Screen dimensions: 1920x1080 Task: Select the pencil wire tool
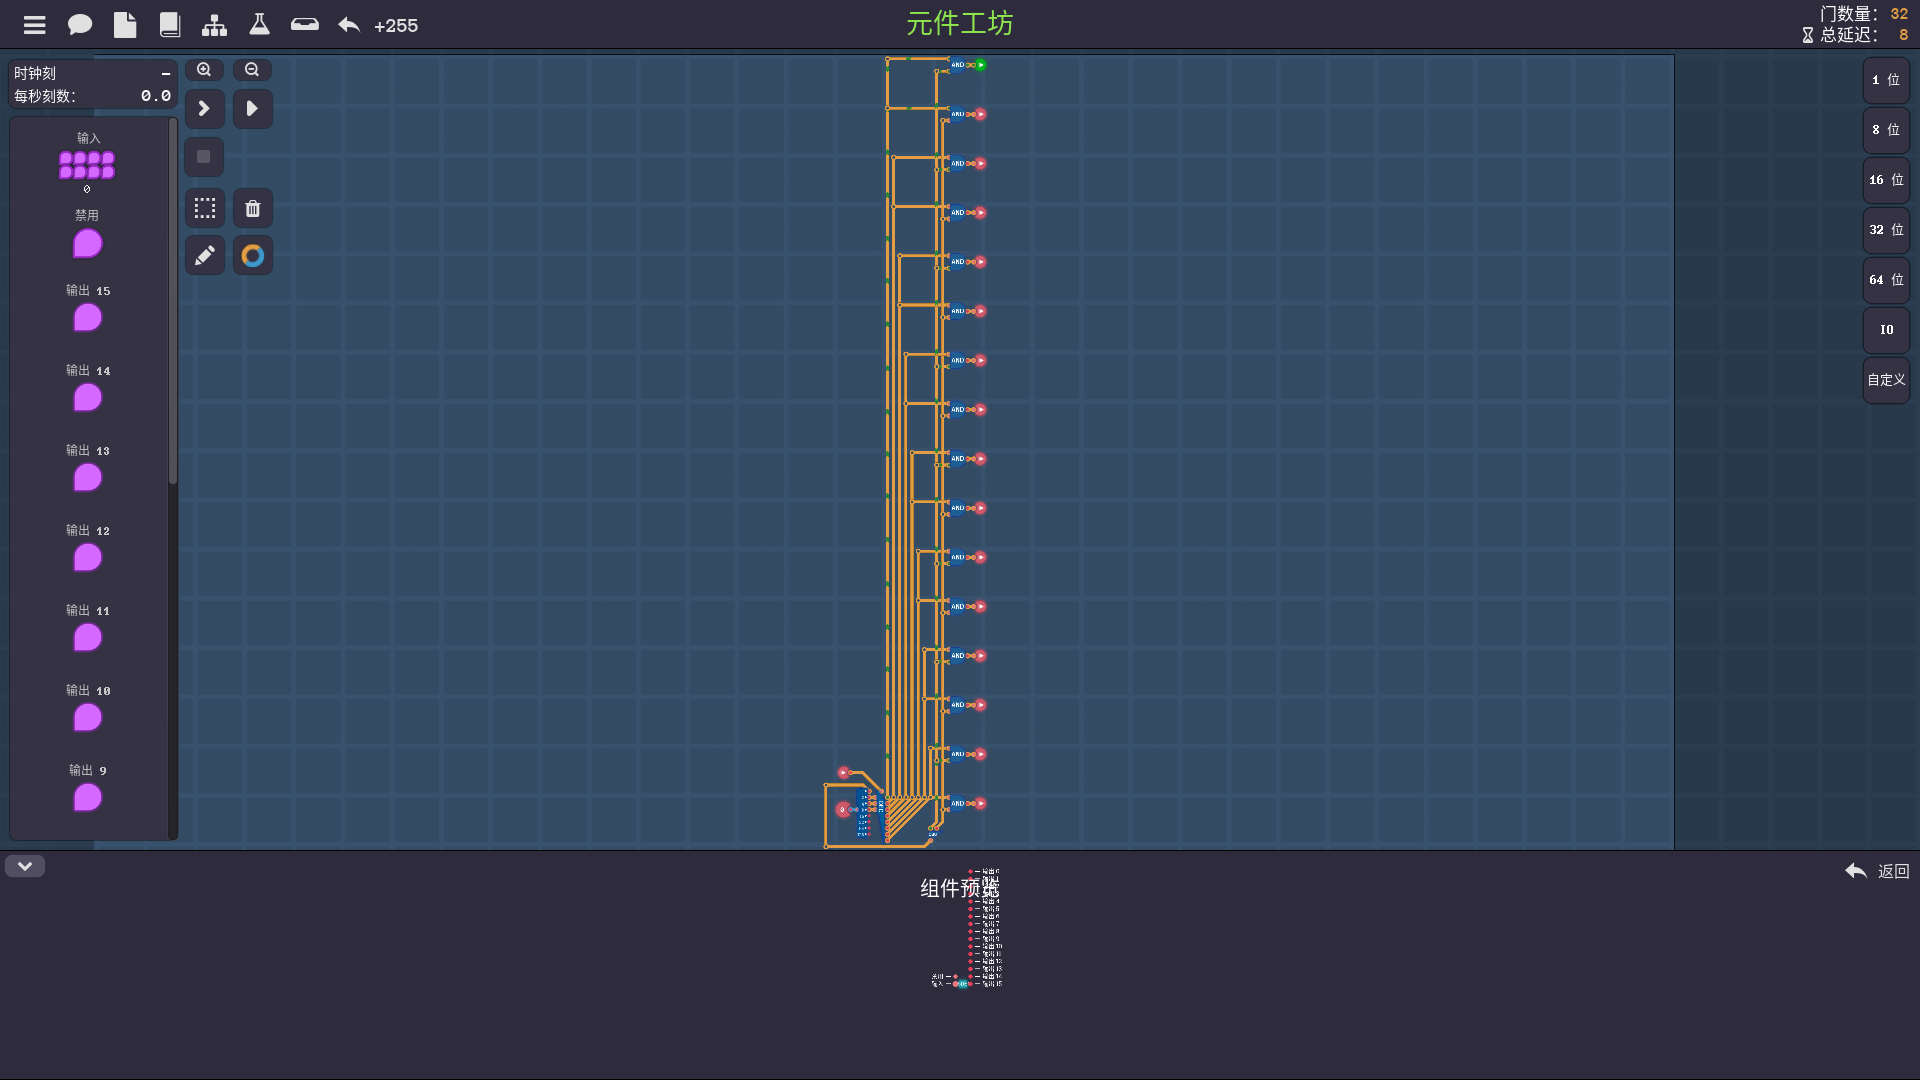click(205, 256)
